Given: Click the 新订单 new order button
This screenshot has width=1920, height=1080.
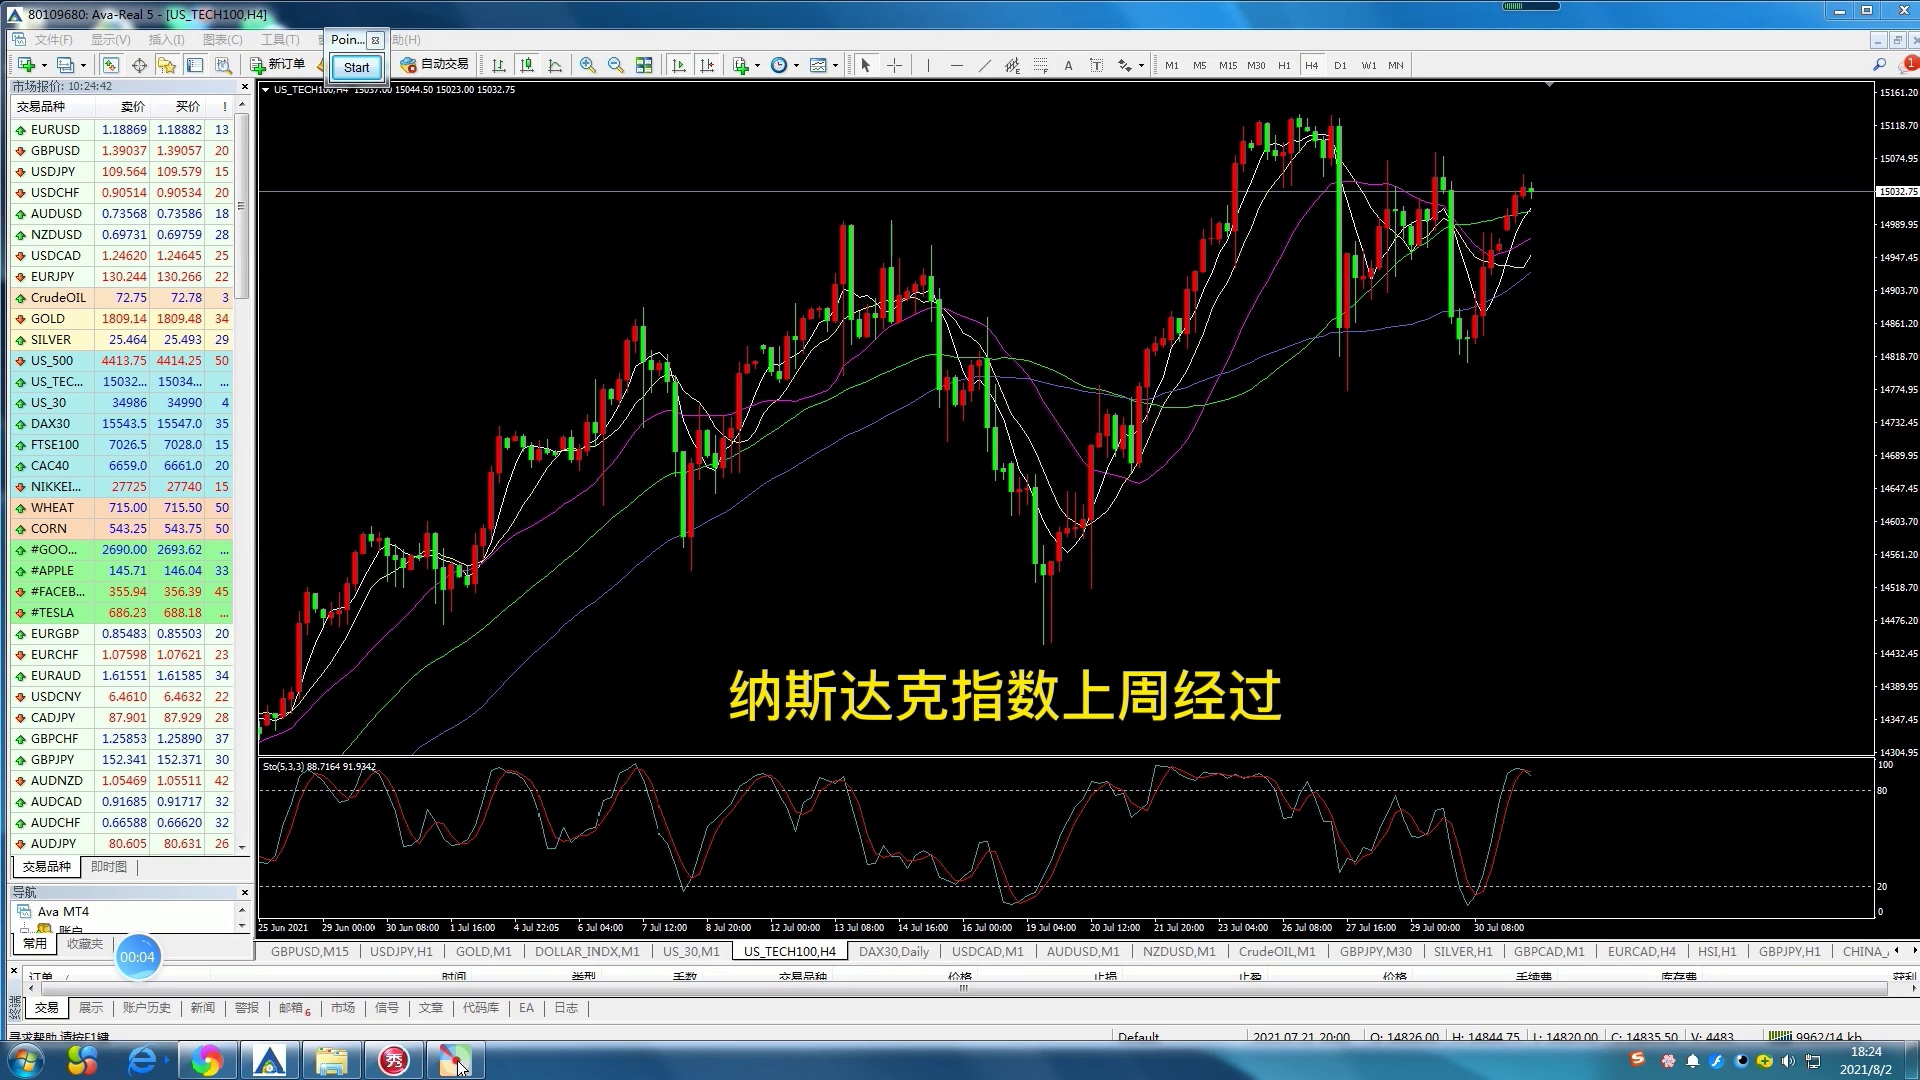Looking at the screenshot, I should coord(278,64).
